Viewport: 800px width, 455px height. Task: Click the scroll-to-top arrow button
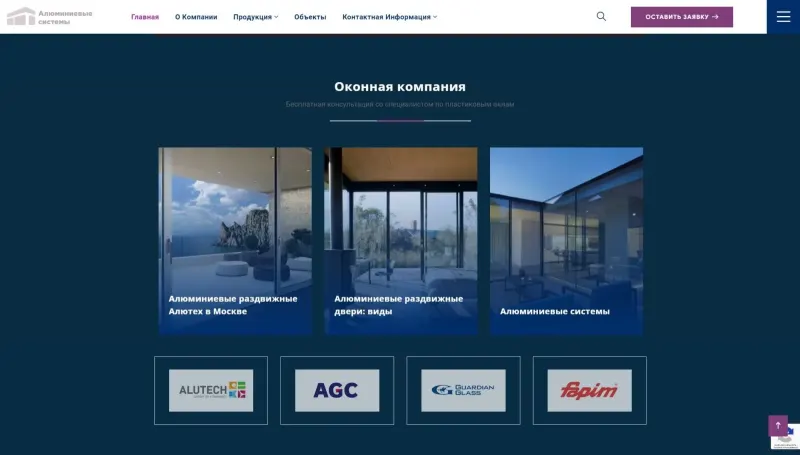click(778, 425)
